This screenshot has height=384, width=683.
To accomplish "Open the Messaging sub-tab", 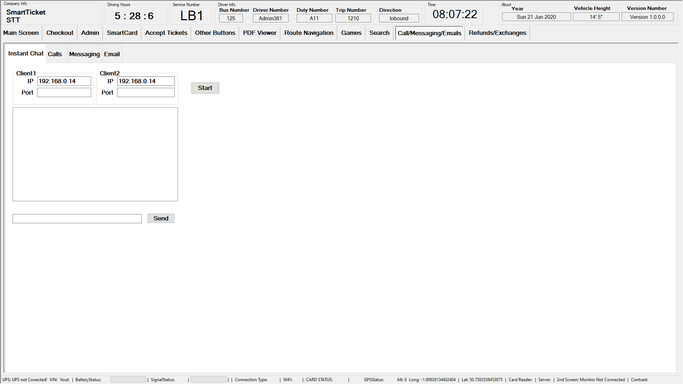I will [x=84, y=54].
